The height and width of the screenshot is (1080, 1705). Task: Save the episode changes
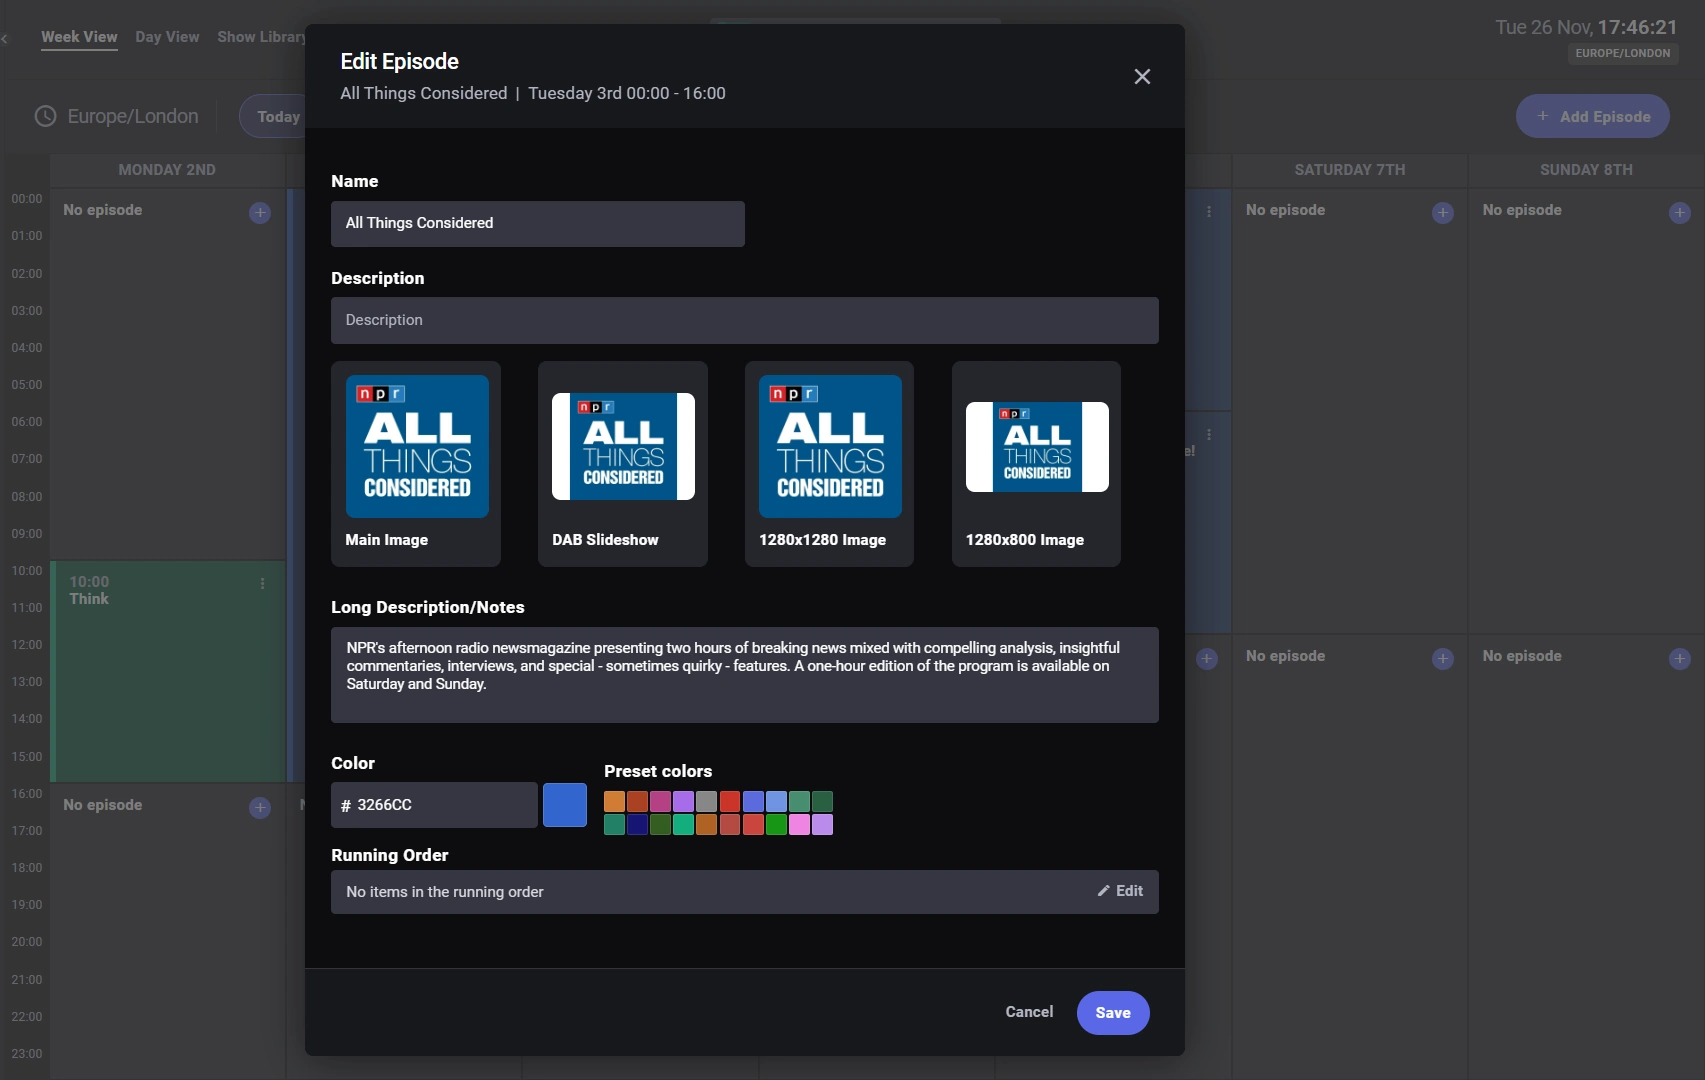pos(1113,1013)
